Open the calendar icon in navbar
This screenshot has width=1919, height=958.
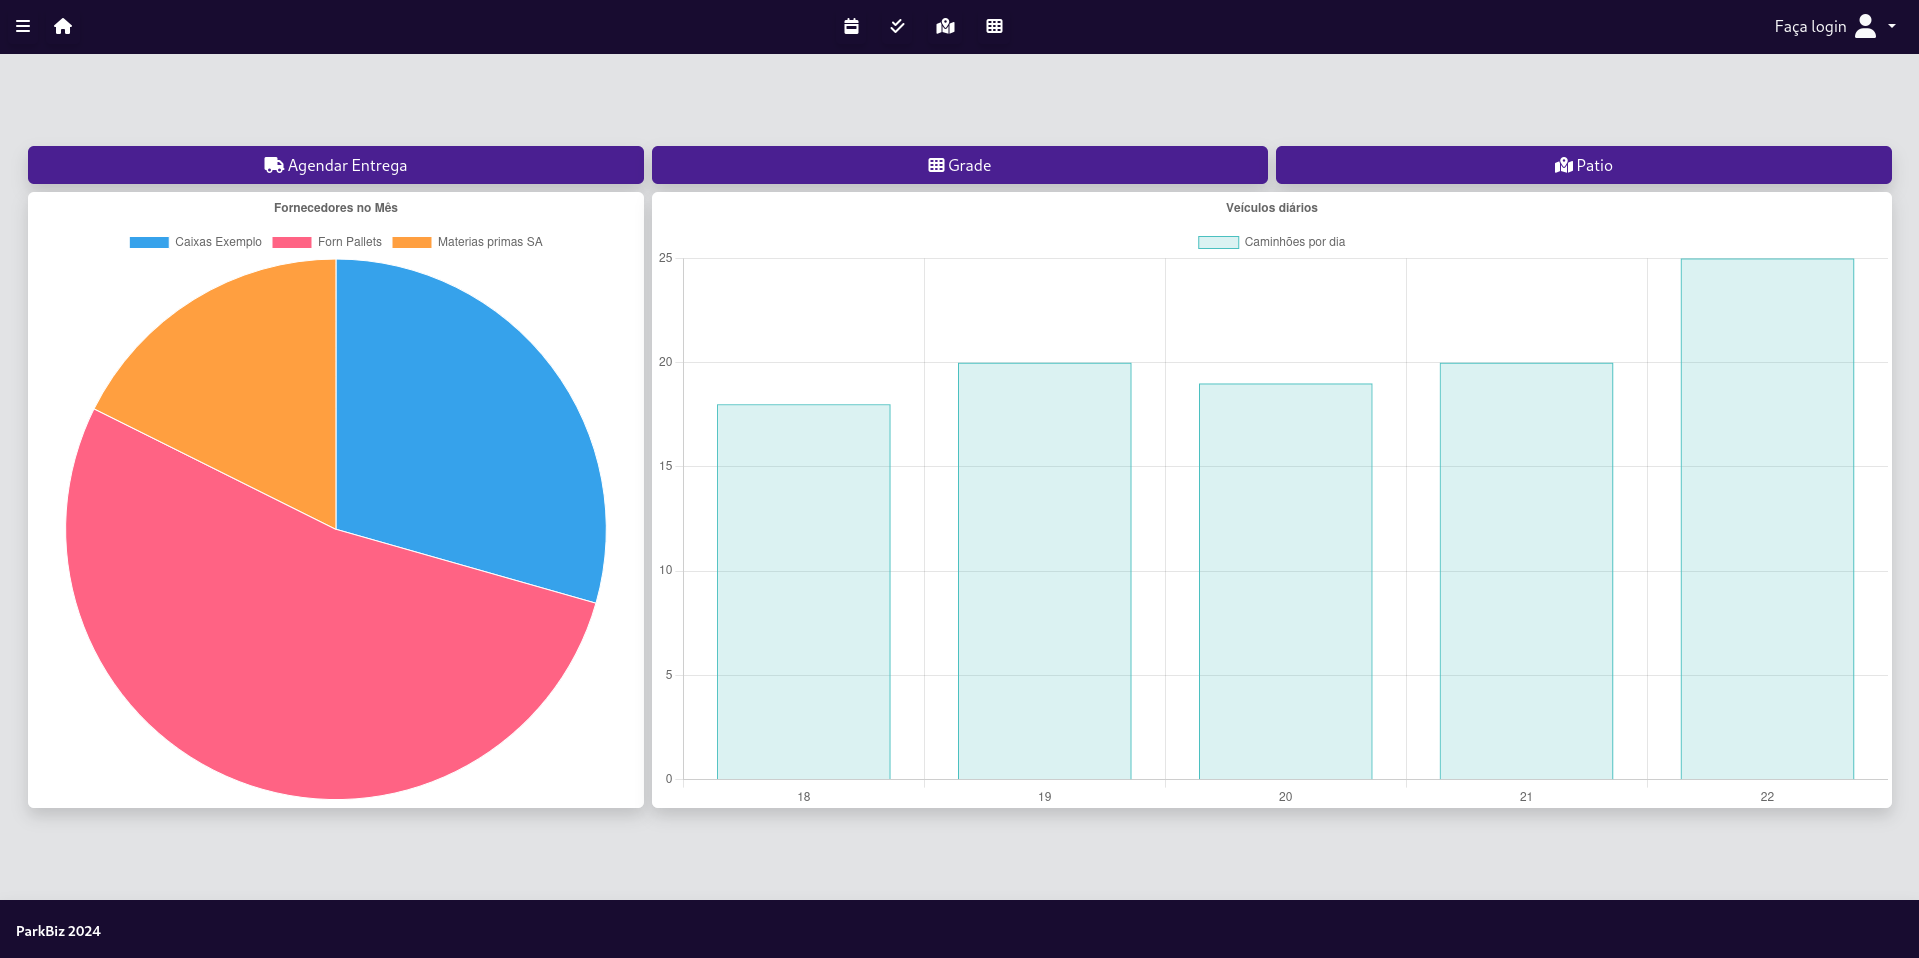coord(851,26)
